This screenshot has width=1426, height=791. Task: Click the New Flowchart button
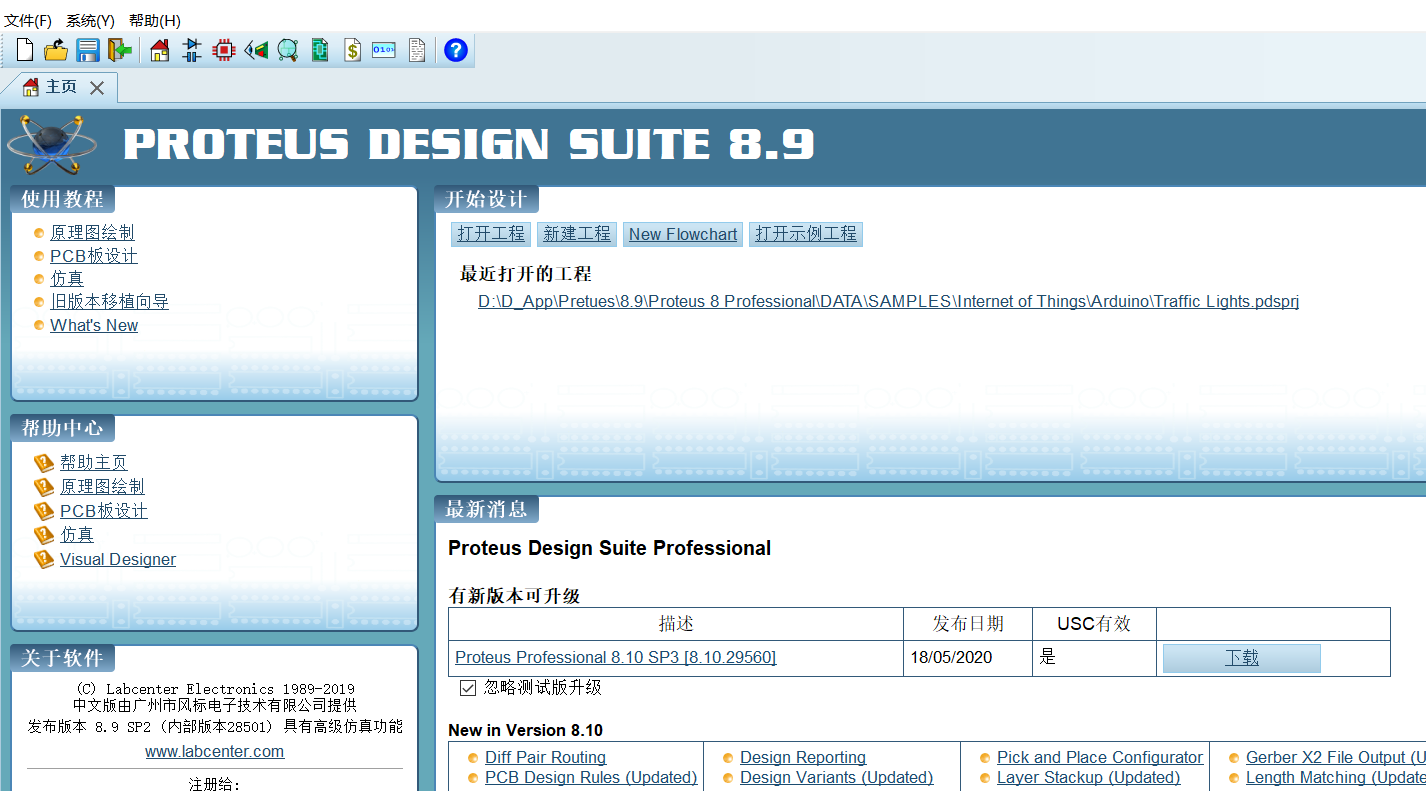point(683,234)
